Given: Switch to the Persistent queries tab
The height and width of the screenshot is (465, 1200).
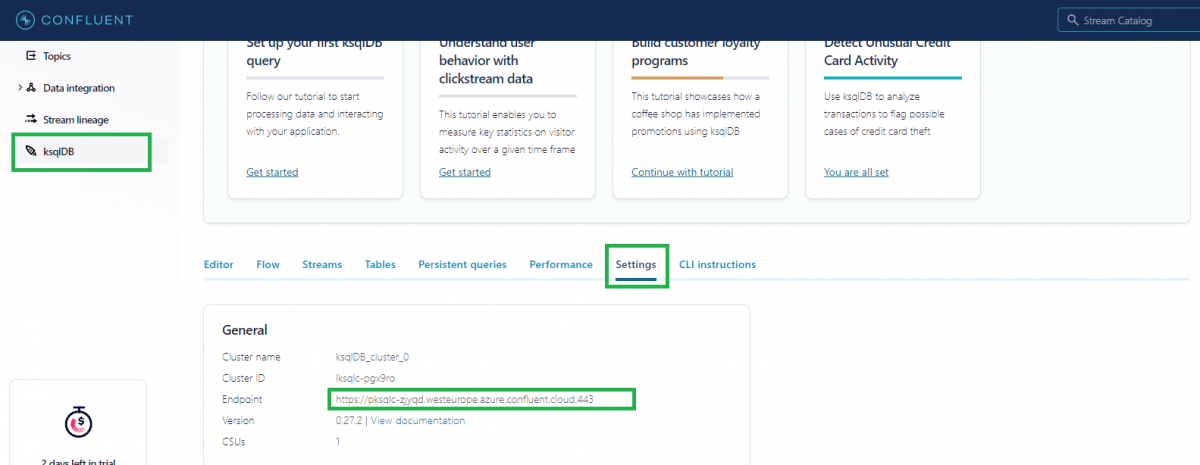Looking at the screenshot, I should pyautogui.click(x=462, y=265).
